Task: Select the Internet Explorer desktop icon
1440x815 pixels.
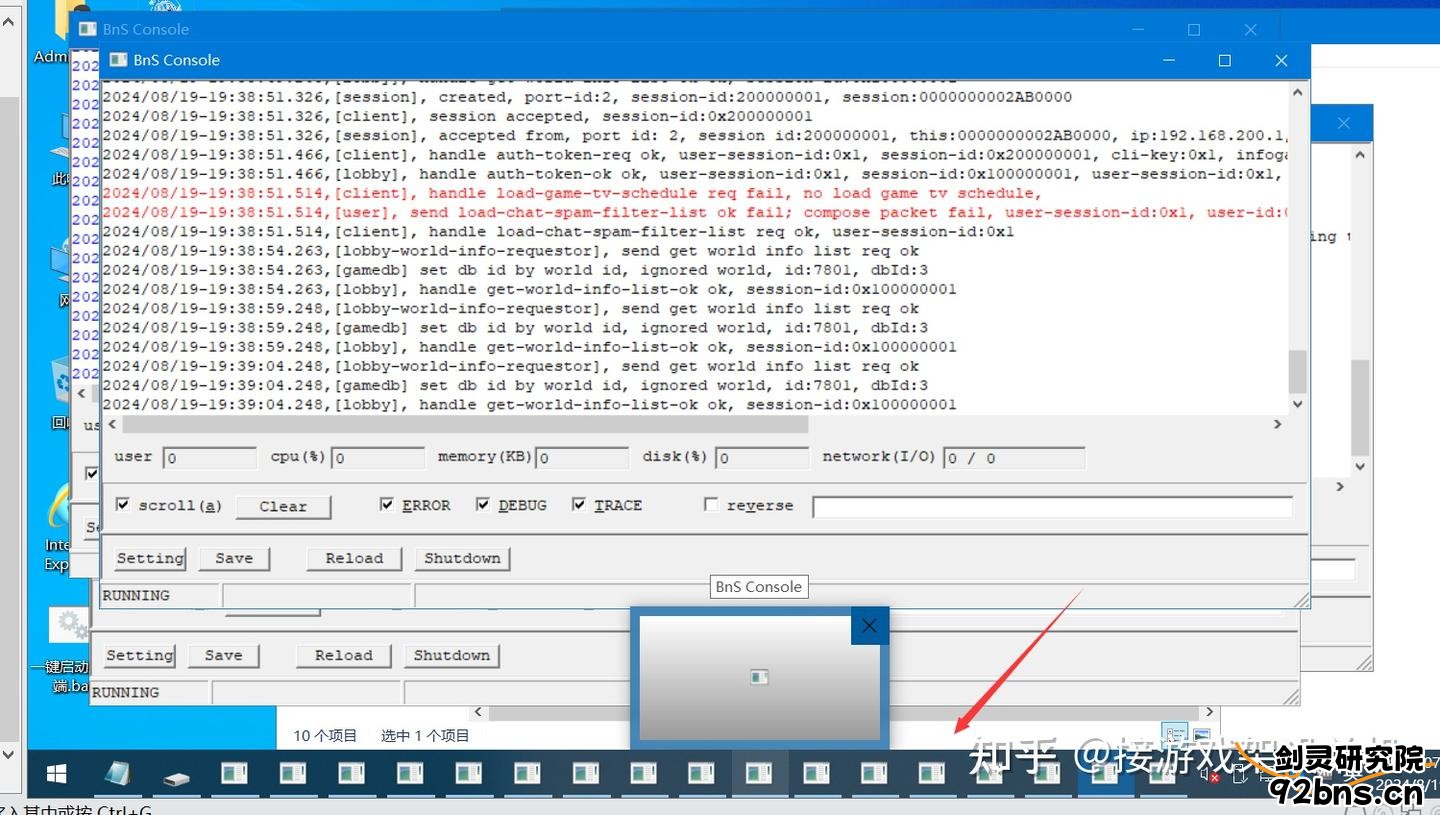Action: point(57,525)
